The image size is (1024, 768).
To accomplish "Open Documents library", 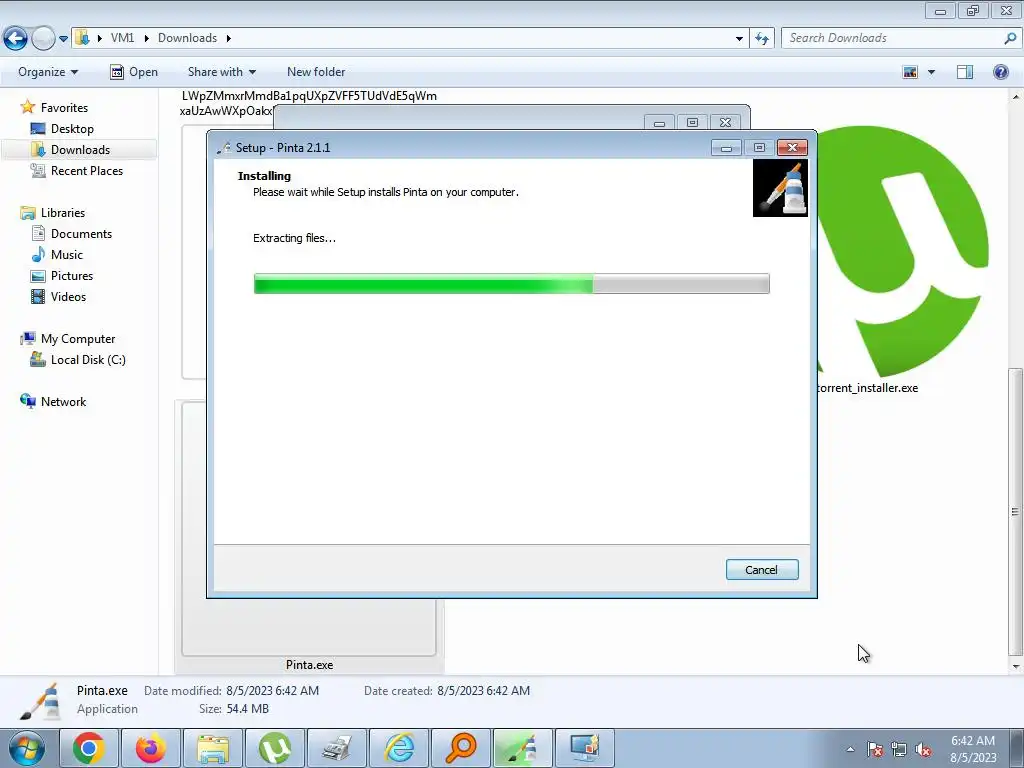I will (81, 234).
